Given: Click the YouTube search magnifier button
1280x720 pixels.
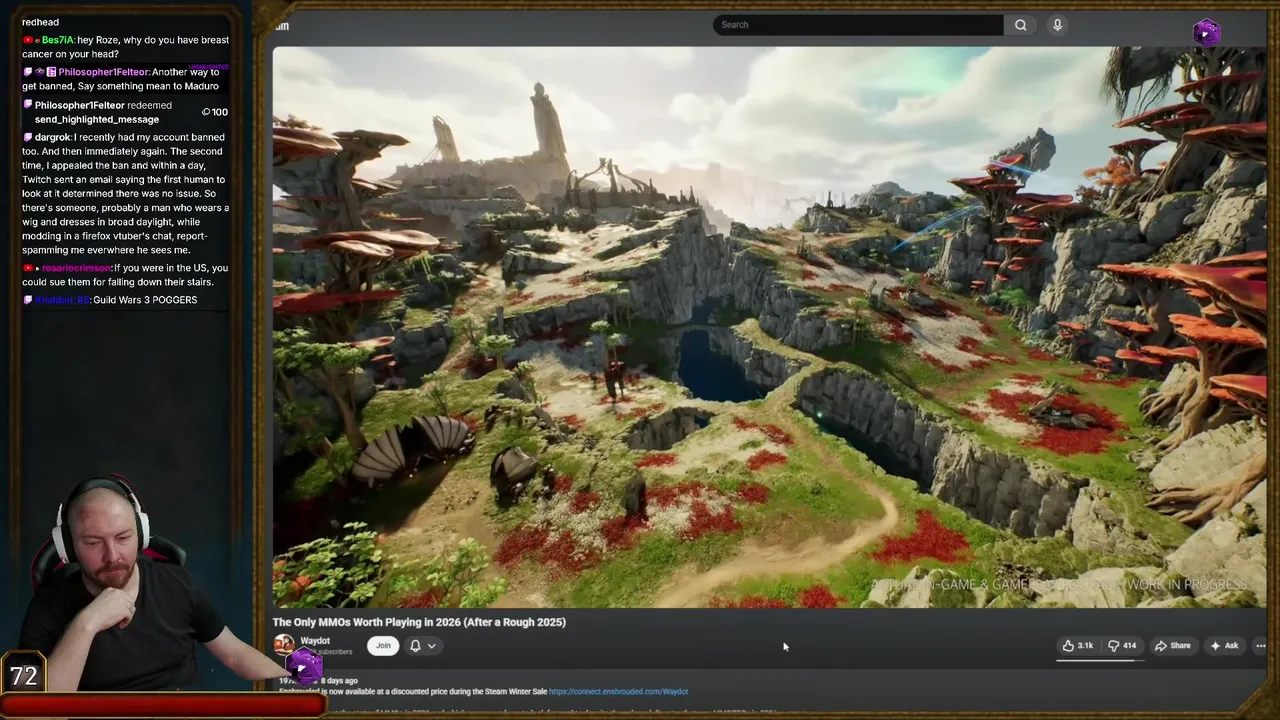Looking at the screenshot, I should coord(1020,25).
